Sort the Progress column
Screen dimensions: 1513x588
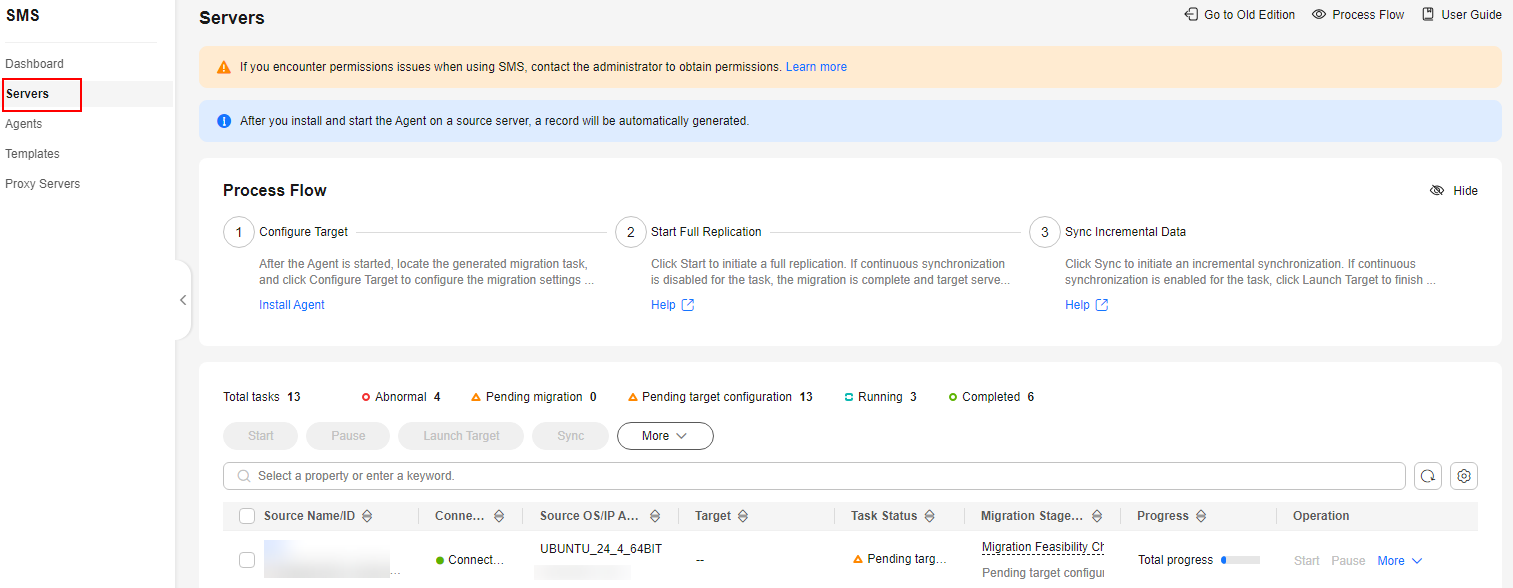click(x=1201, y=516)
